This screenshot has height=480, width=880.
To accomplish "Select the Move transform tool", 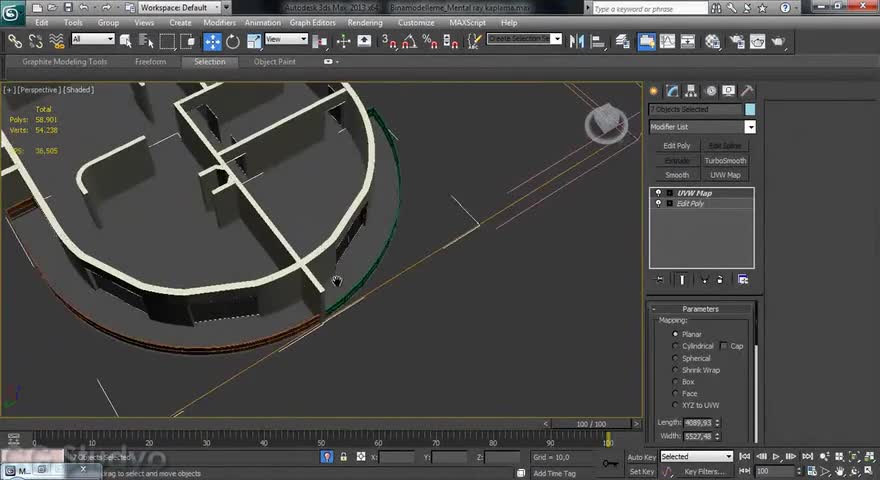I will pos(213,41).
